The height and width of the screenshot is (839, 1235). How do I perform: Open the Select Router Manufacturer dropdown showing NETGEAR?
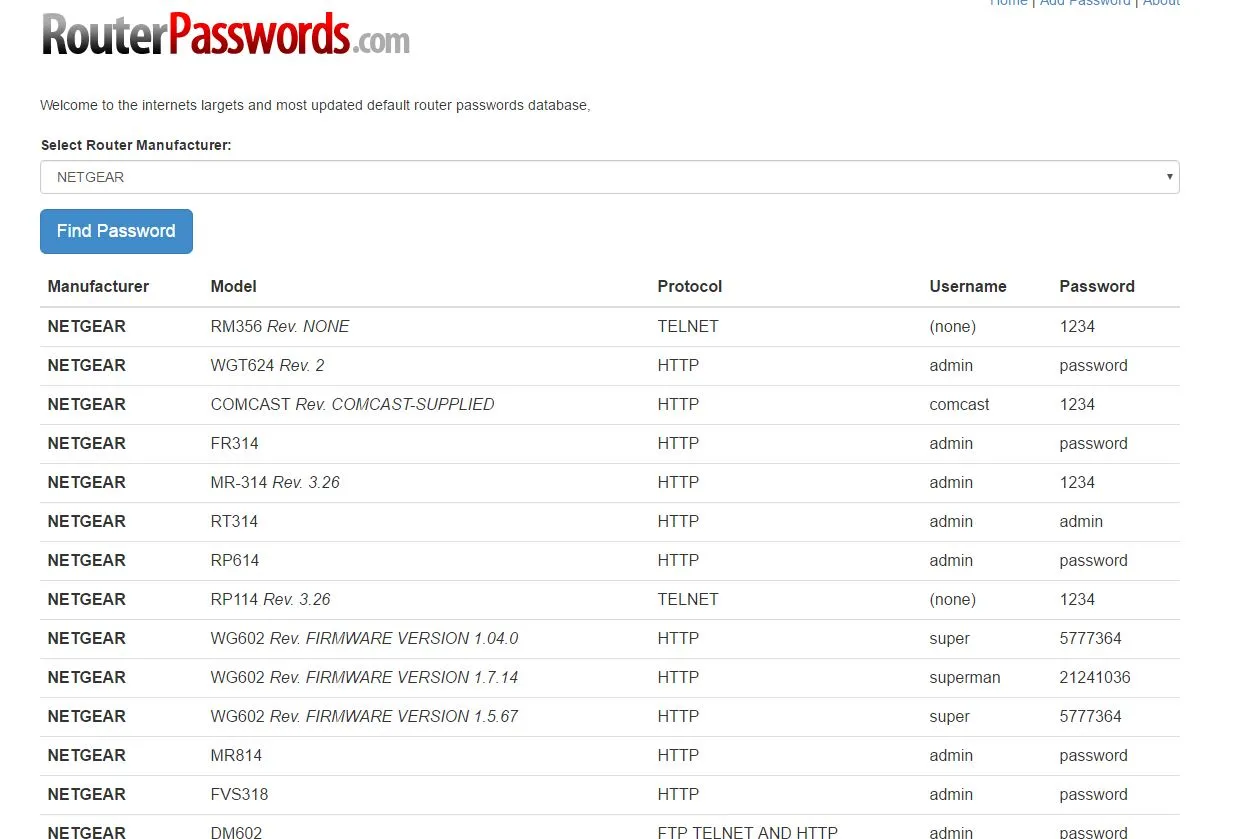[x=609, y=177]
